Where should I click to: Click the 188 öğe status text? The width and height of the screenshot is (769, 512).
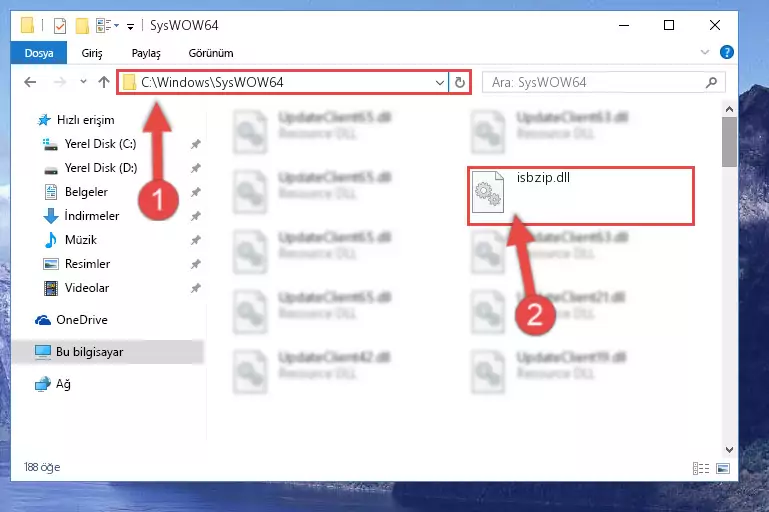tap(42, 467)
